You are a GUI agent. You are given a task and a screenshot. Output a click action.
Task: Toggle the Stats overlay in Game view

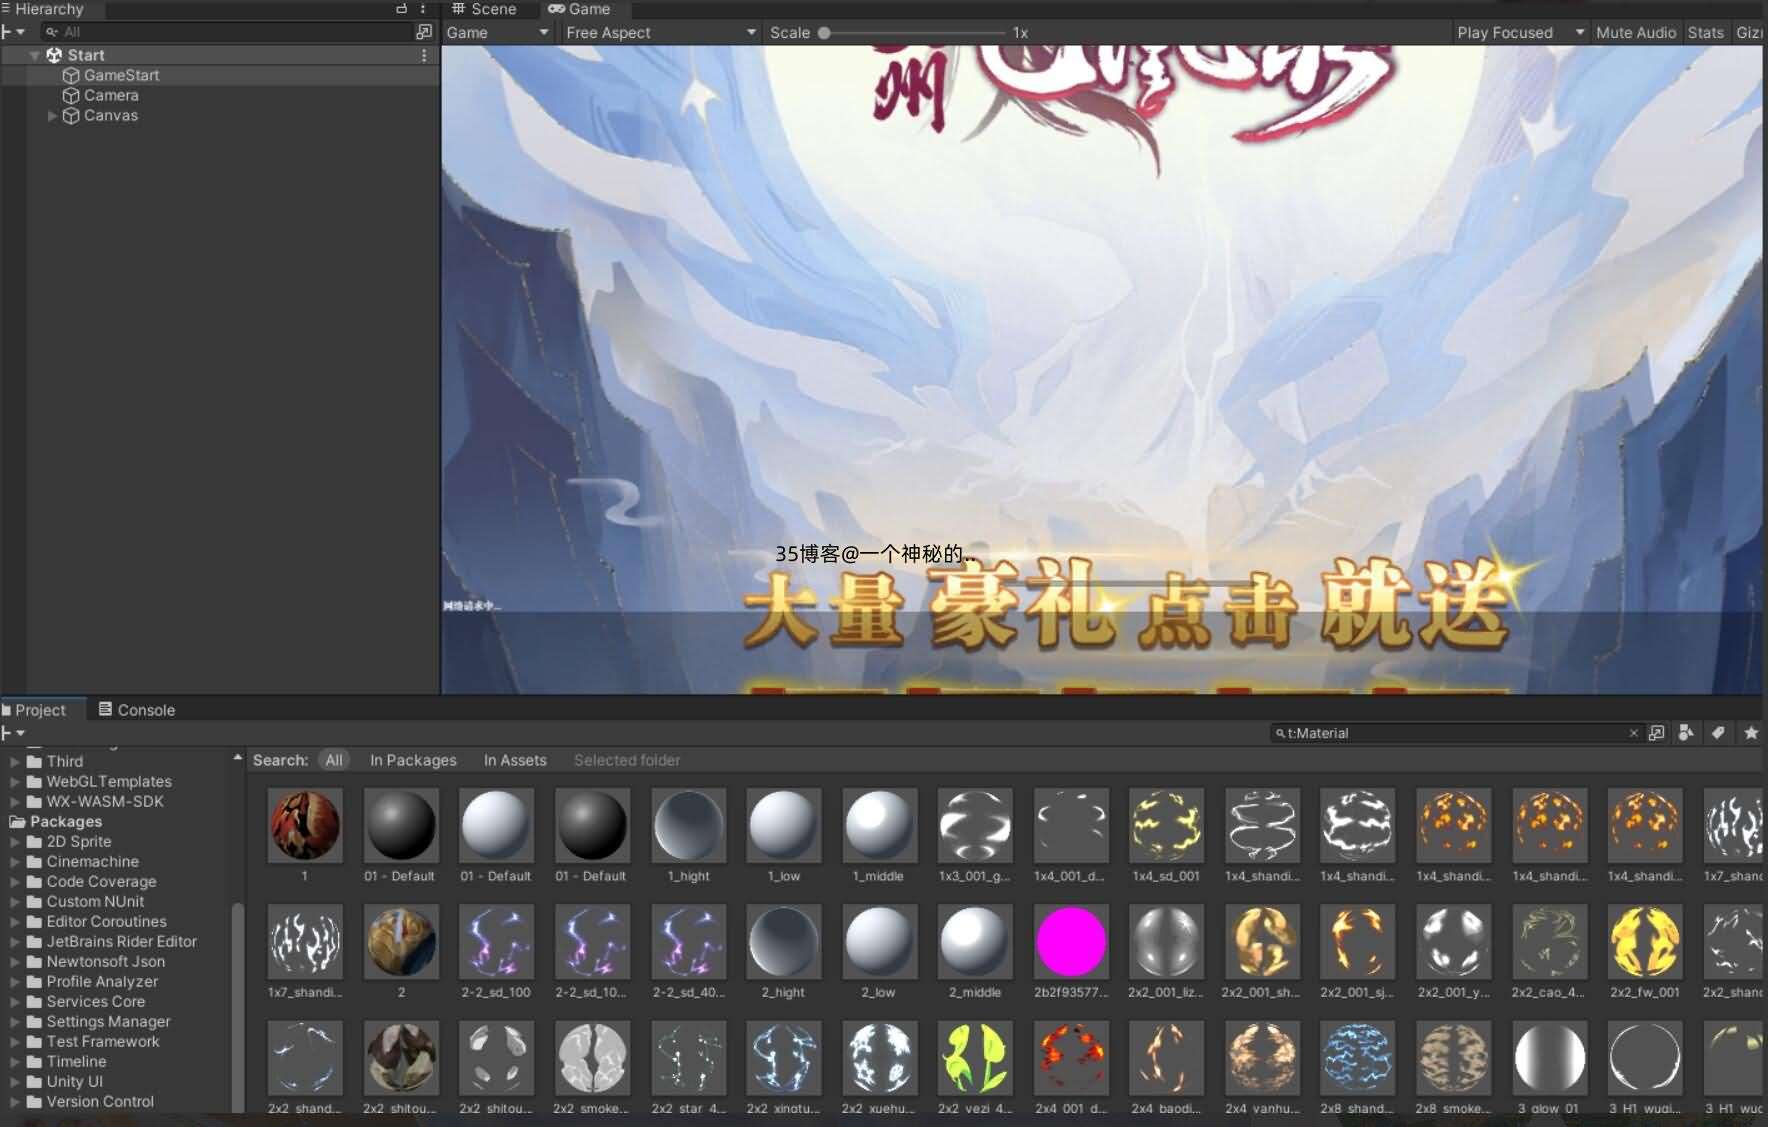pyautogui.click(x=1705, y=32)
